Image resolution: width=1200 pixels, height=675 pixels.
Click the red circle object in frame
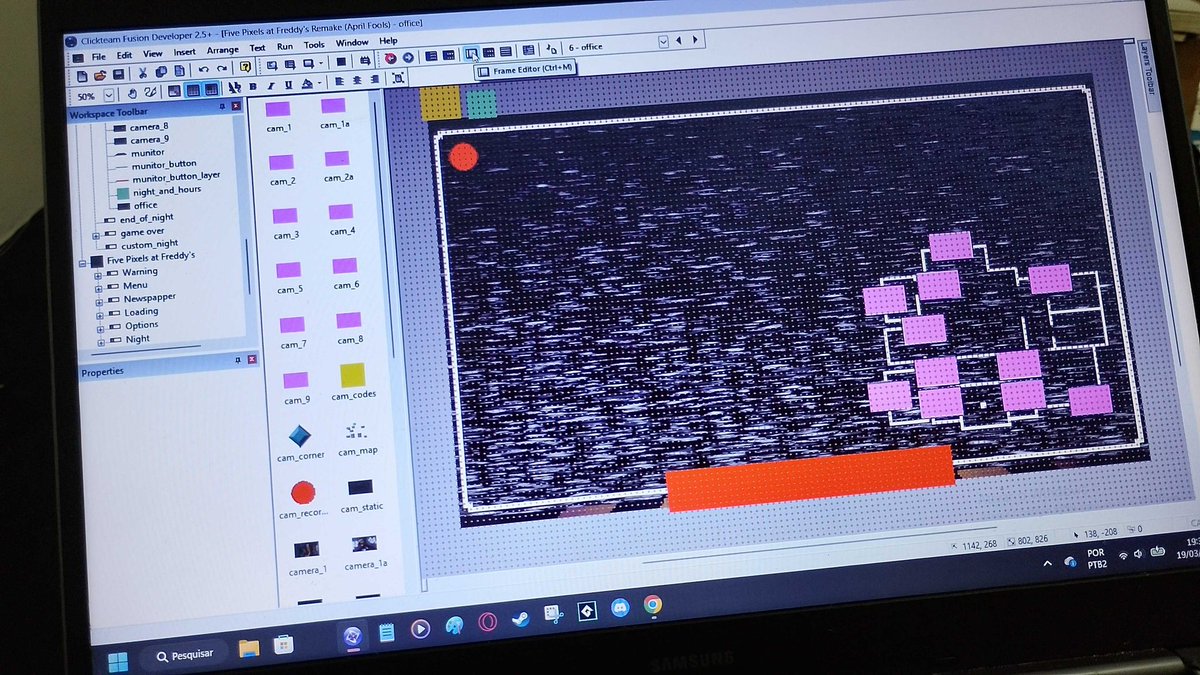(463, 157)
